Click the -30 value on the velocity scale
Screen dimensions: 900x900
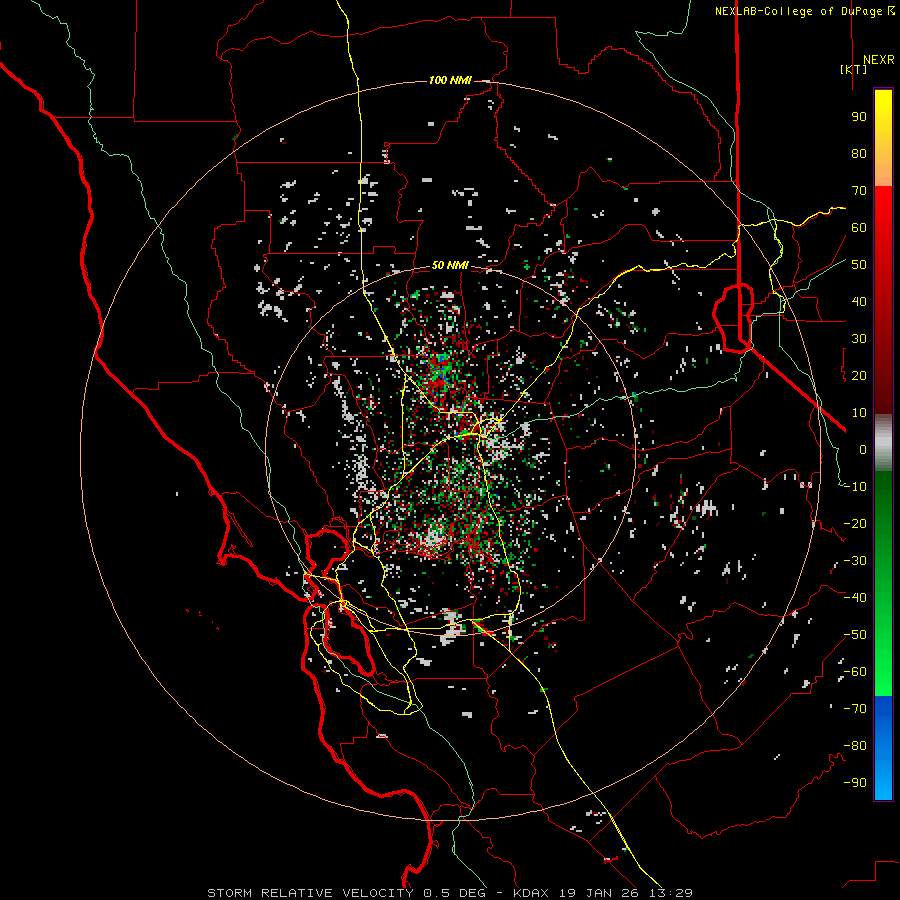855,561
